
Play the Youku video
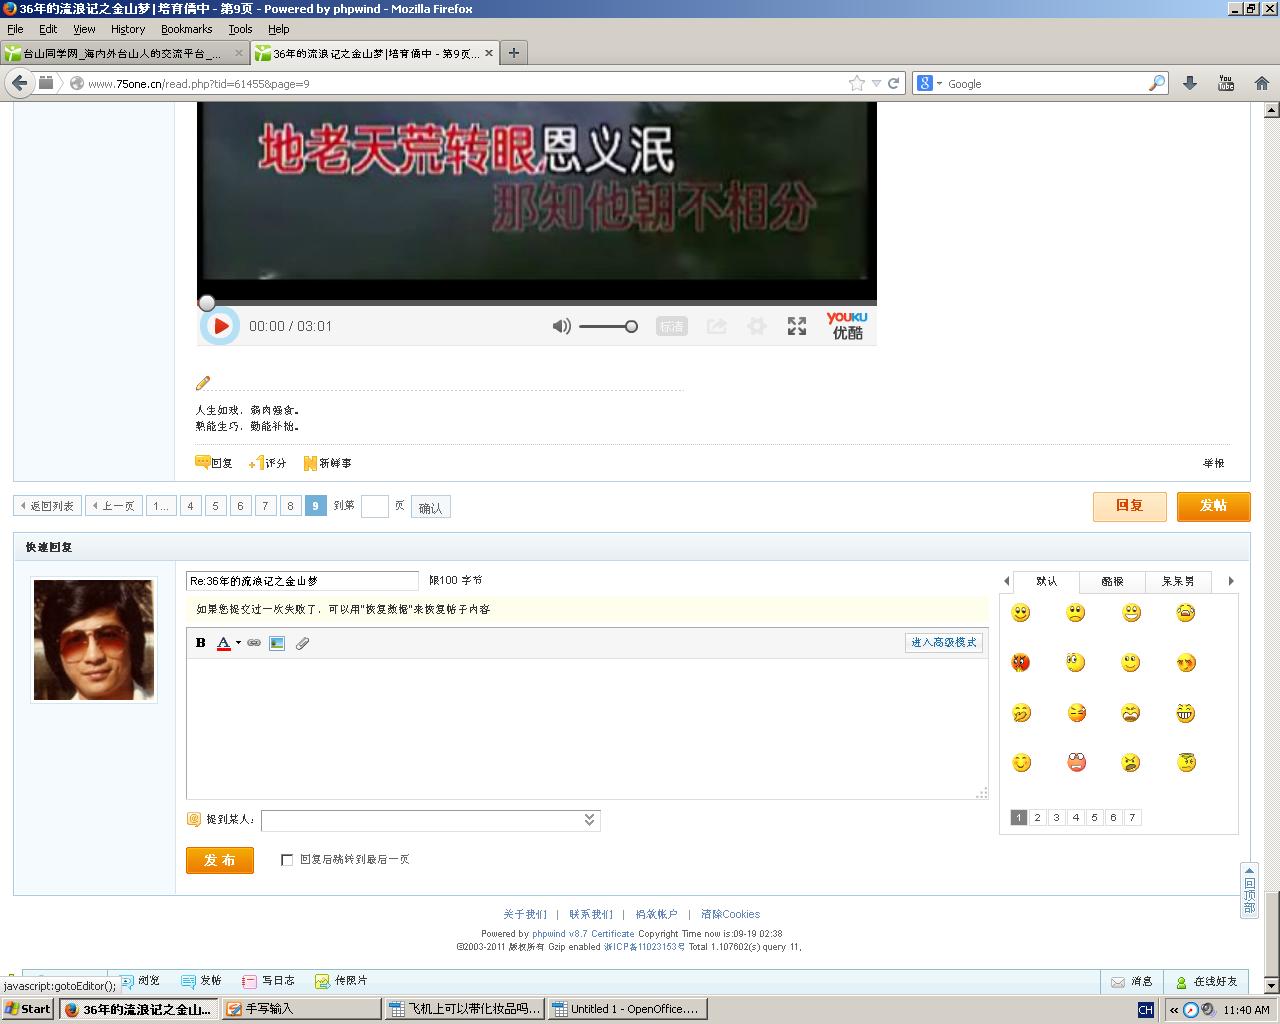220,326
